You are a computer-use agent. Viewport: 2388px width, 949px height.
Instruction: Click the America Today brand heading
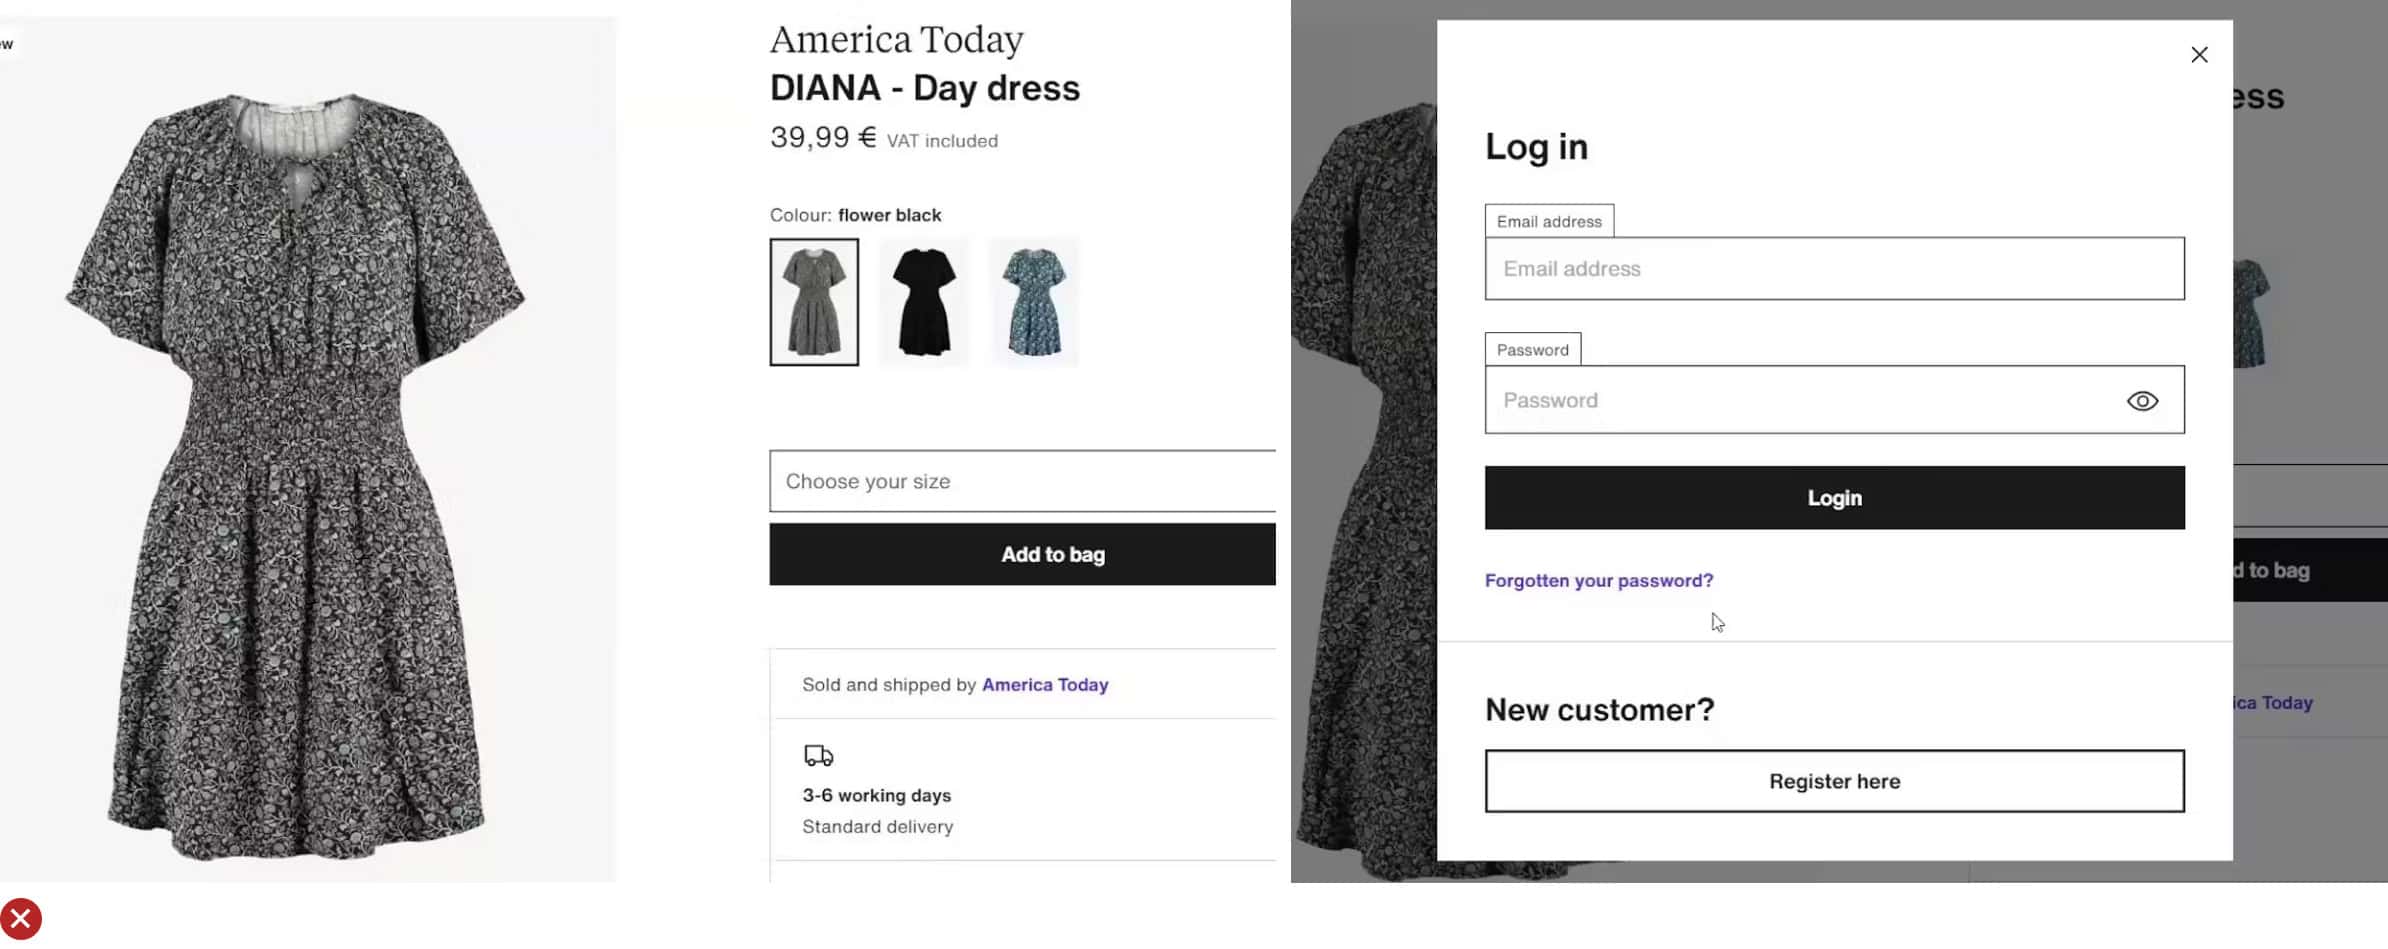[896, 40]
